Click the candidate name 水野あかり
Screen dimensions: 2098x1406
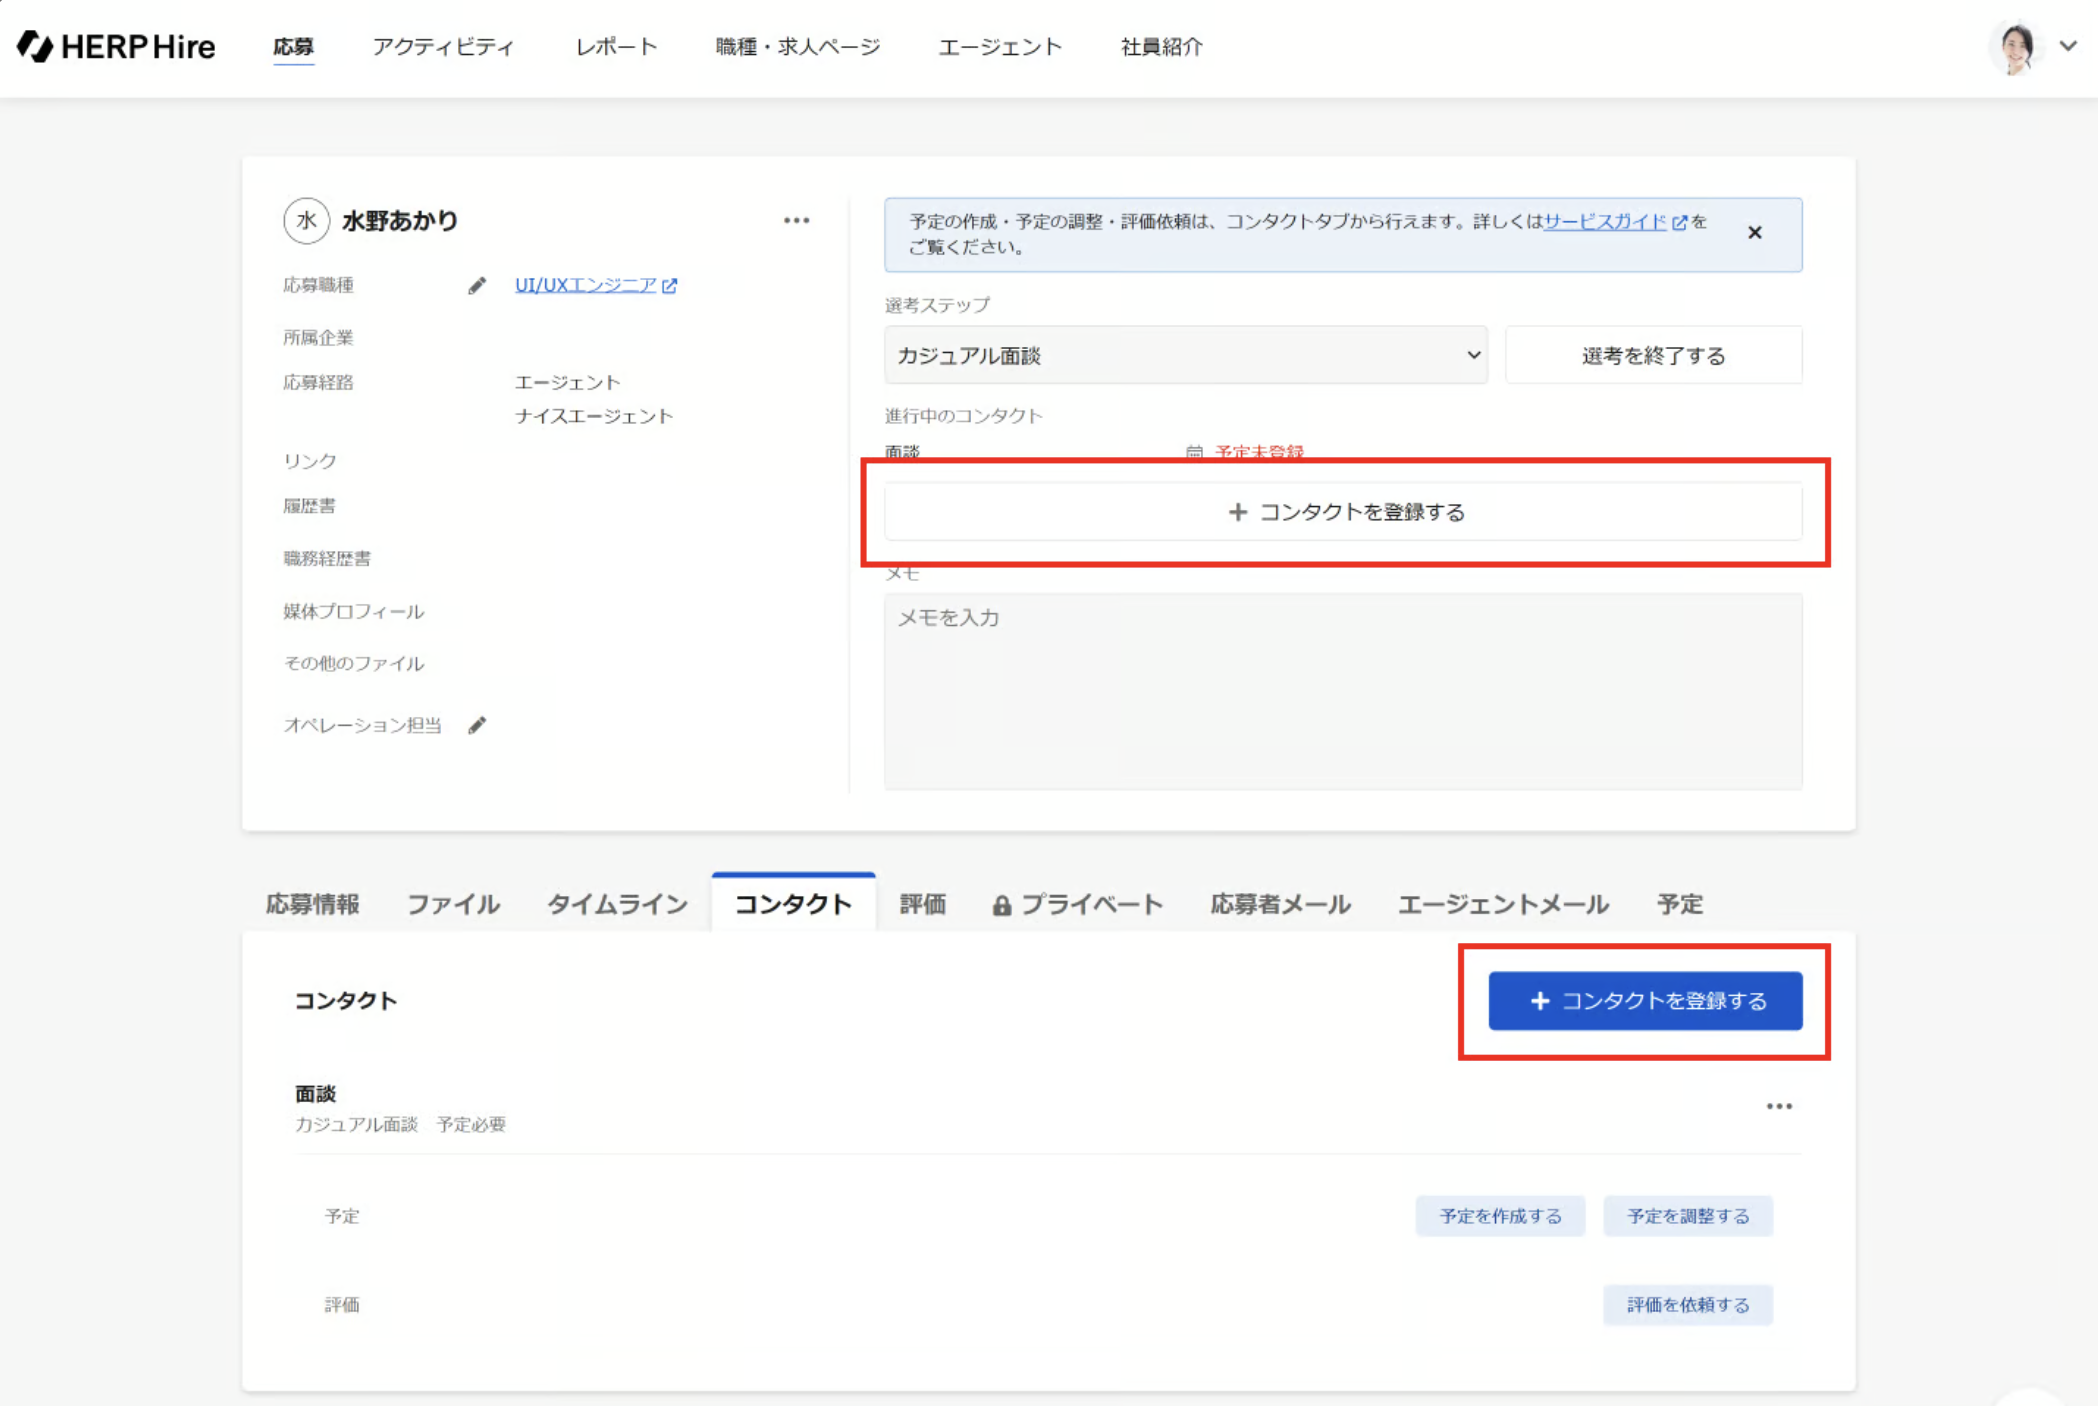pyautogui.click(x=399, y=220)
